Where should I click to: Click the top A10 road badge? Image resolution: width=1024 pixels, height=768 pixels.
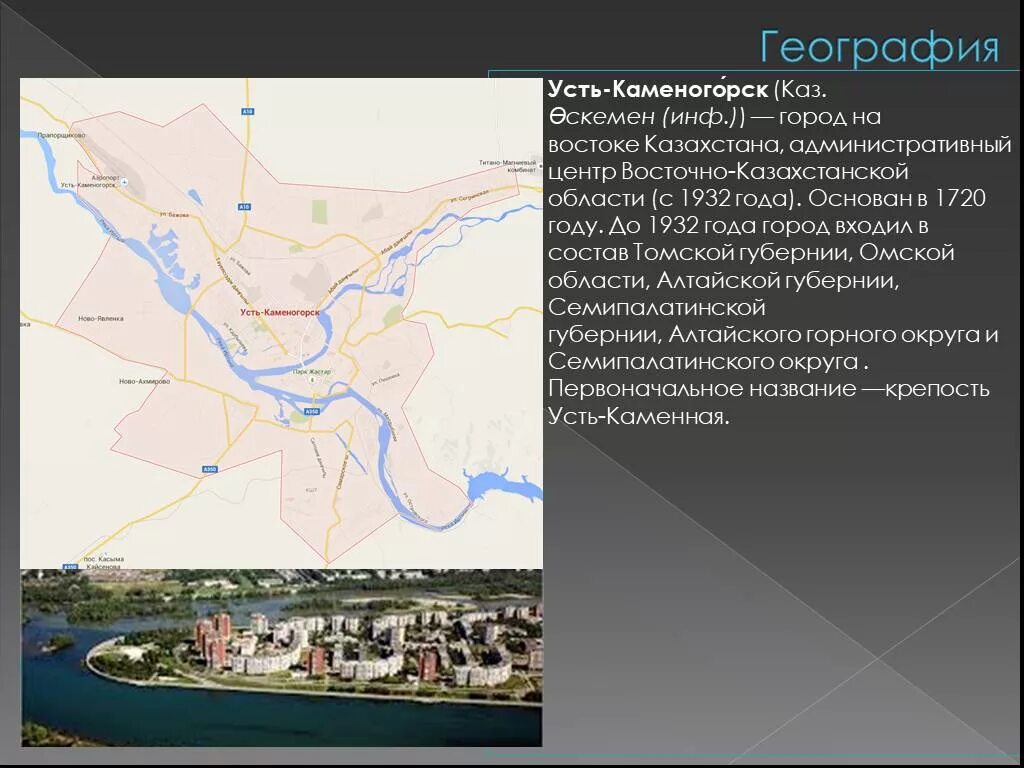pos(247,112)
